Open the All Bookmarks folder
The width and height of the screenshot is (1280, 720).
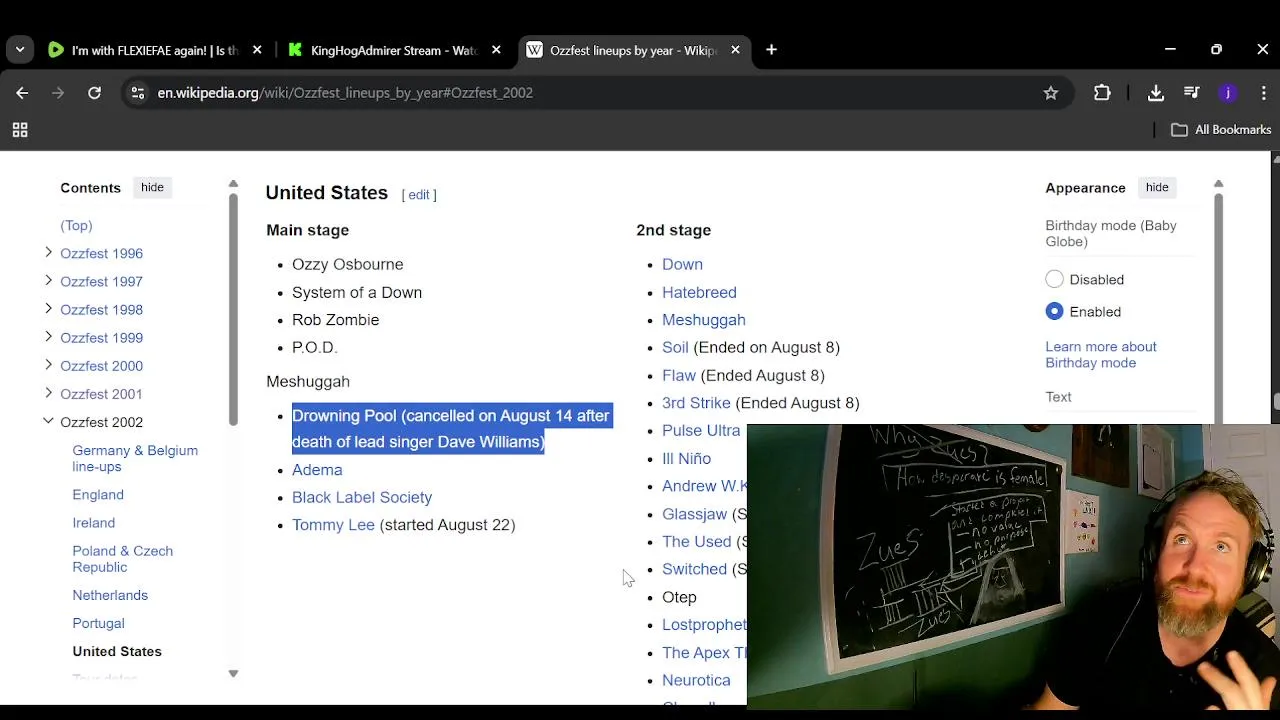(1221, 130)
